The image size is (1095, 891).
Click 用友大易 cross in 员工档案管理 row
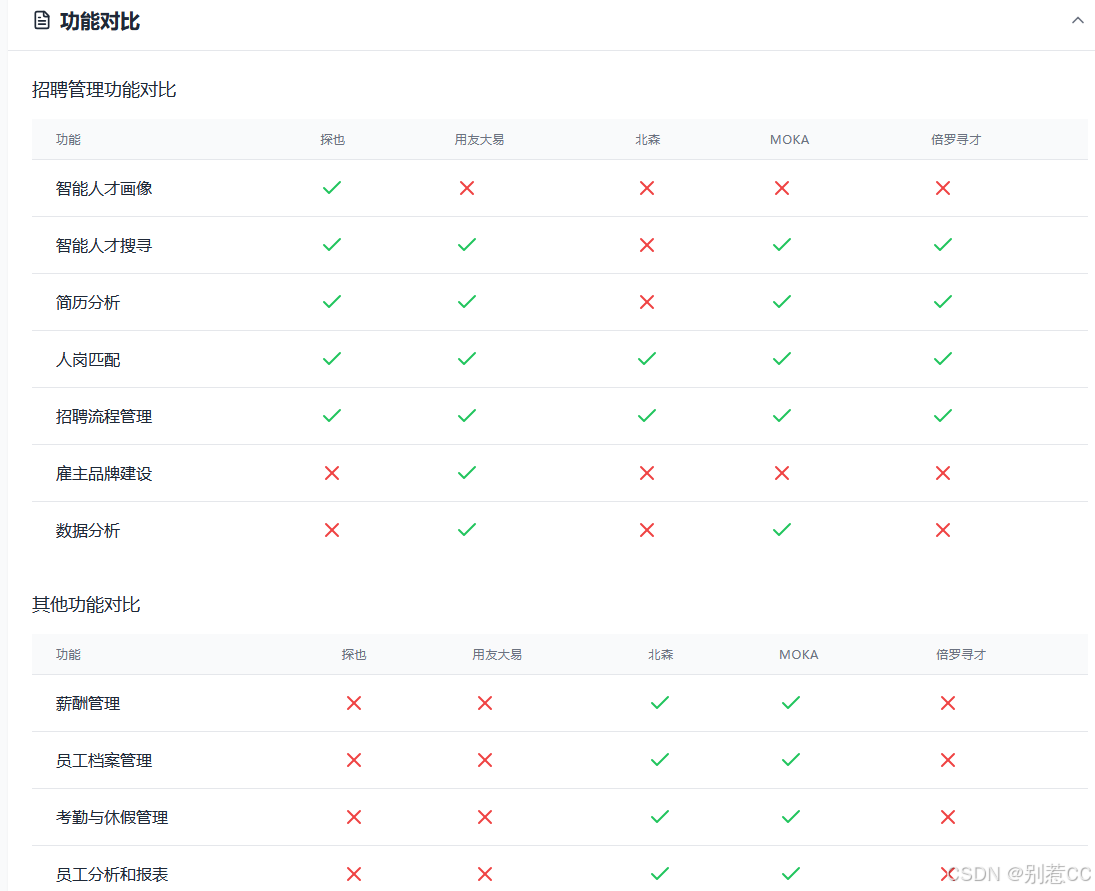485,760
